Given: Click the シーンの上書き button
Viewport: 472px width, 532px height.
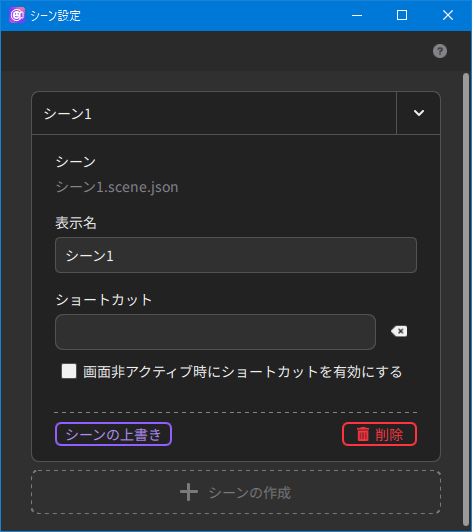Looking at the screenshot, I should click(x=114, y=434).
